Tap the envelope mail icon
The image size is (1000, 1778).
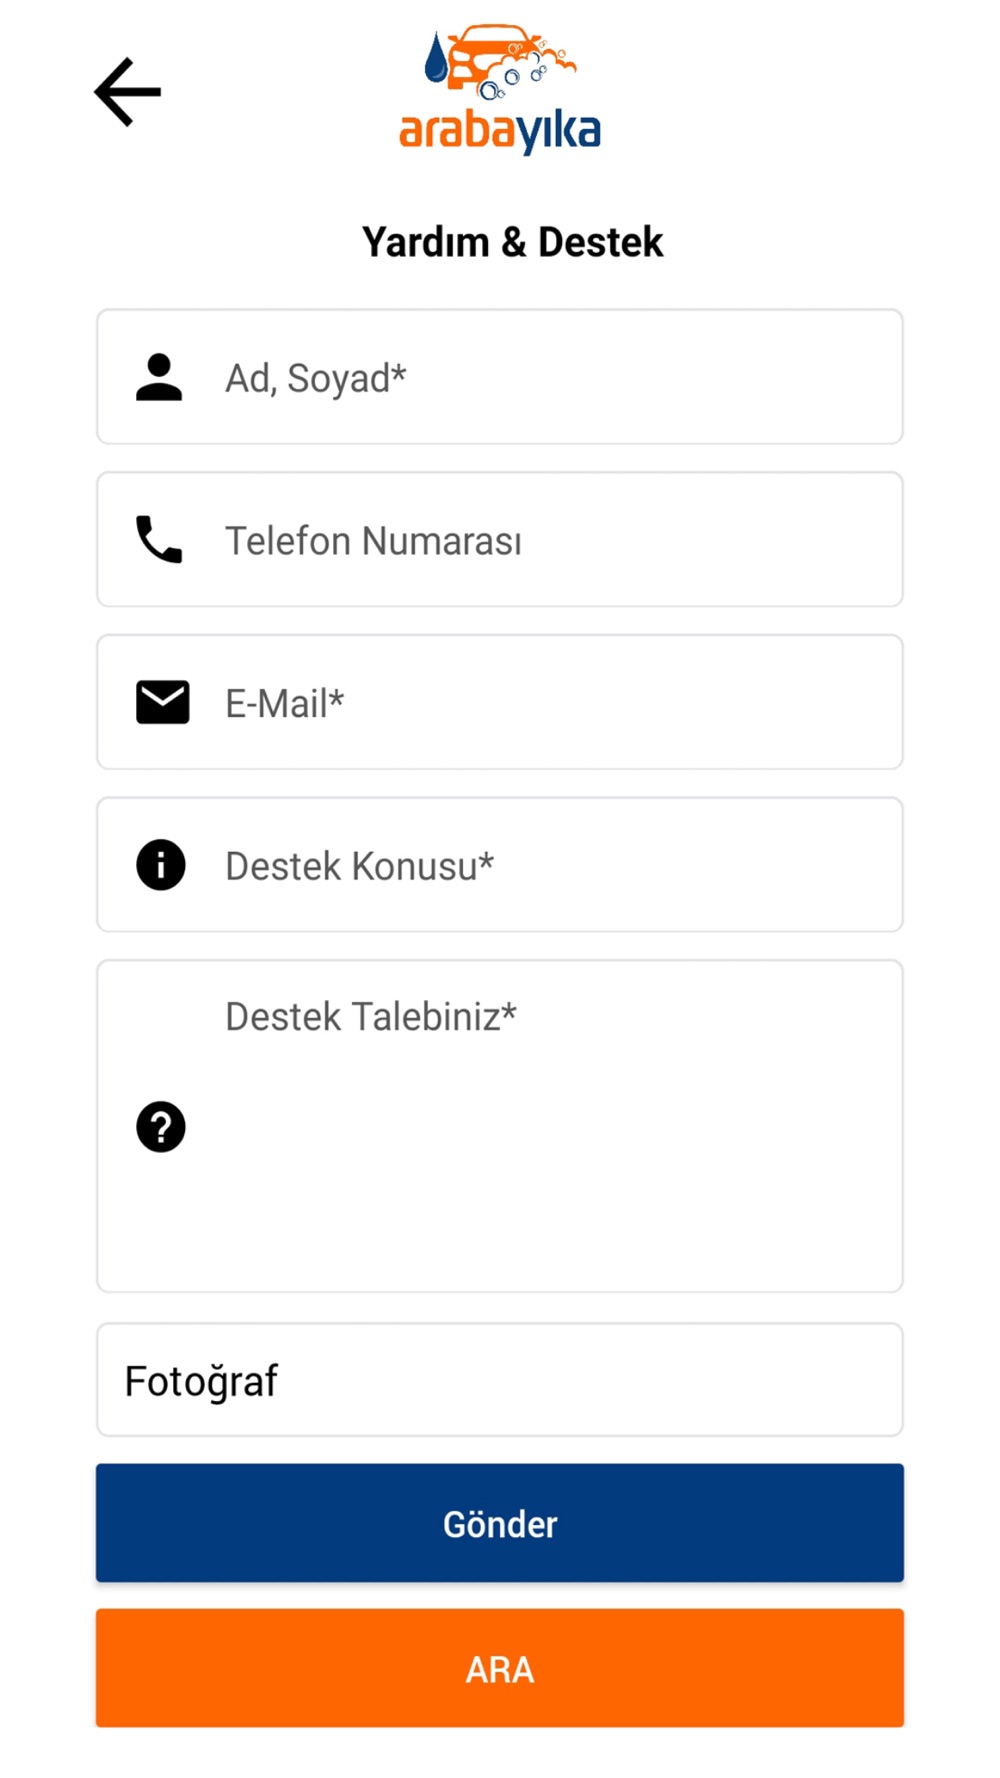point(163,702)
